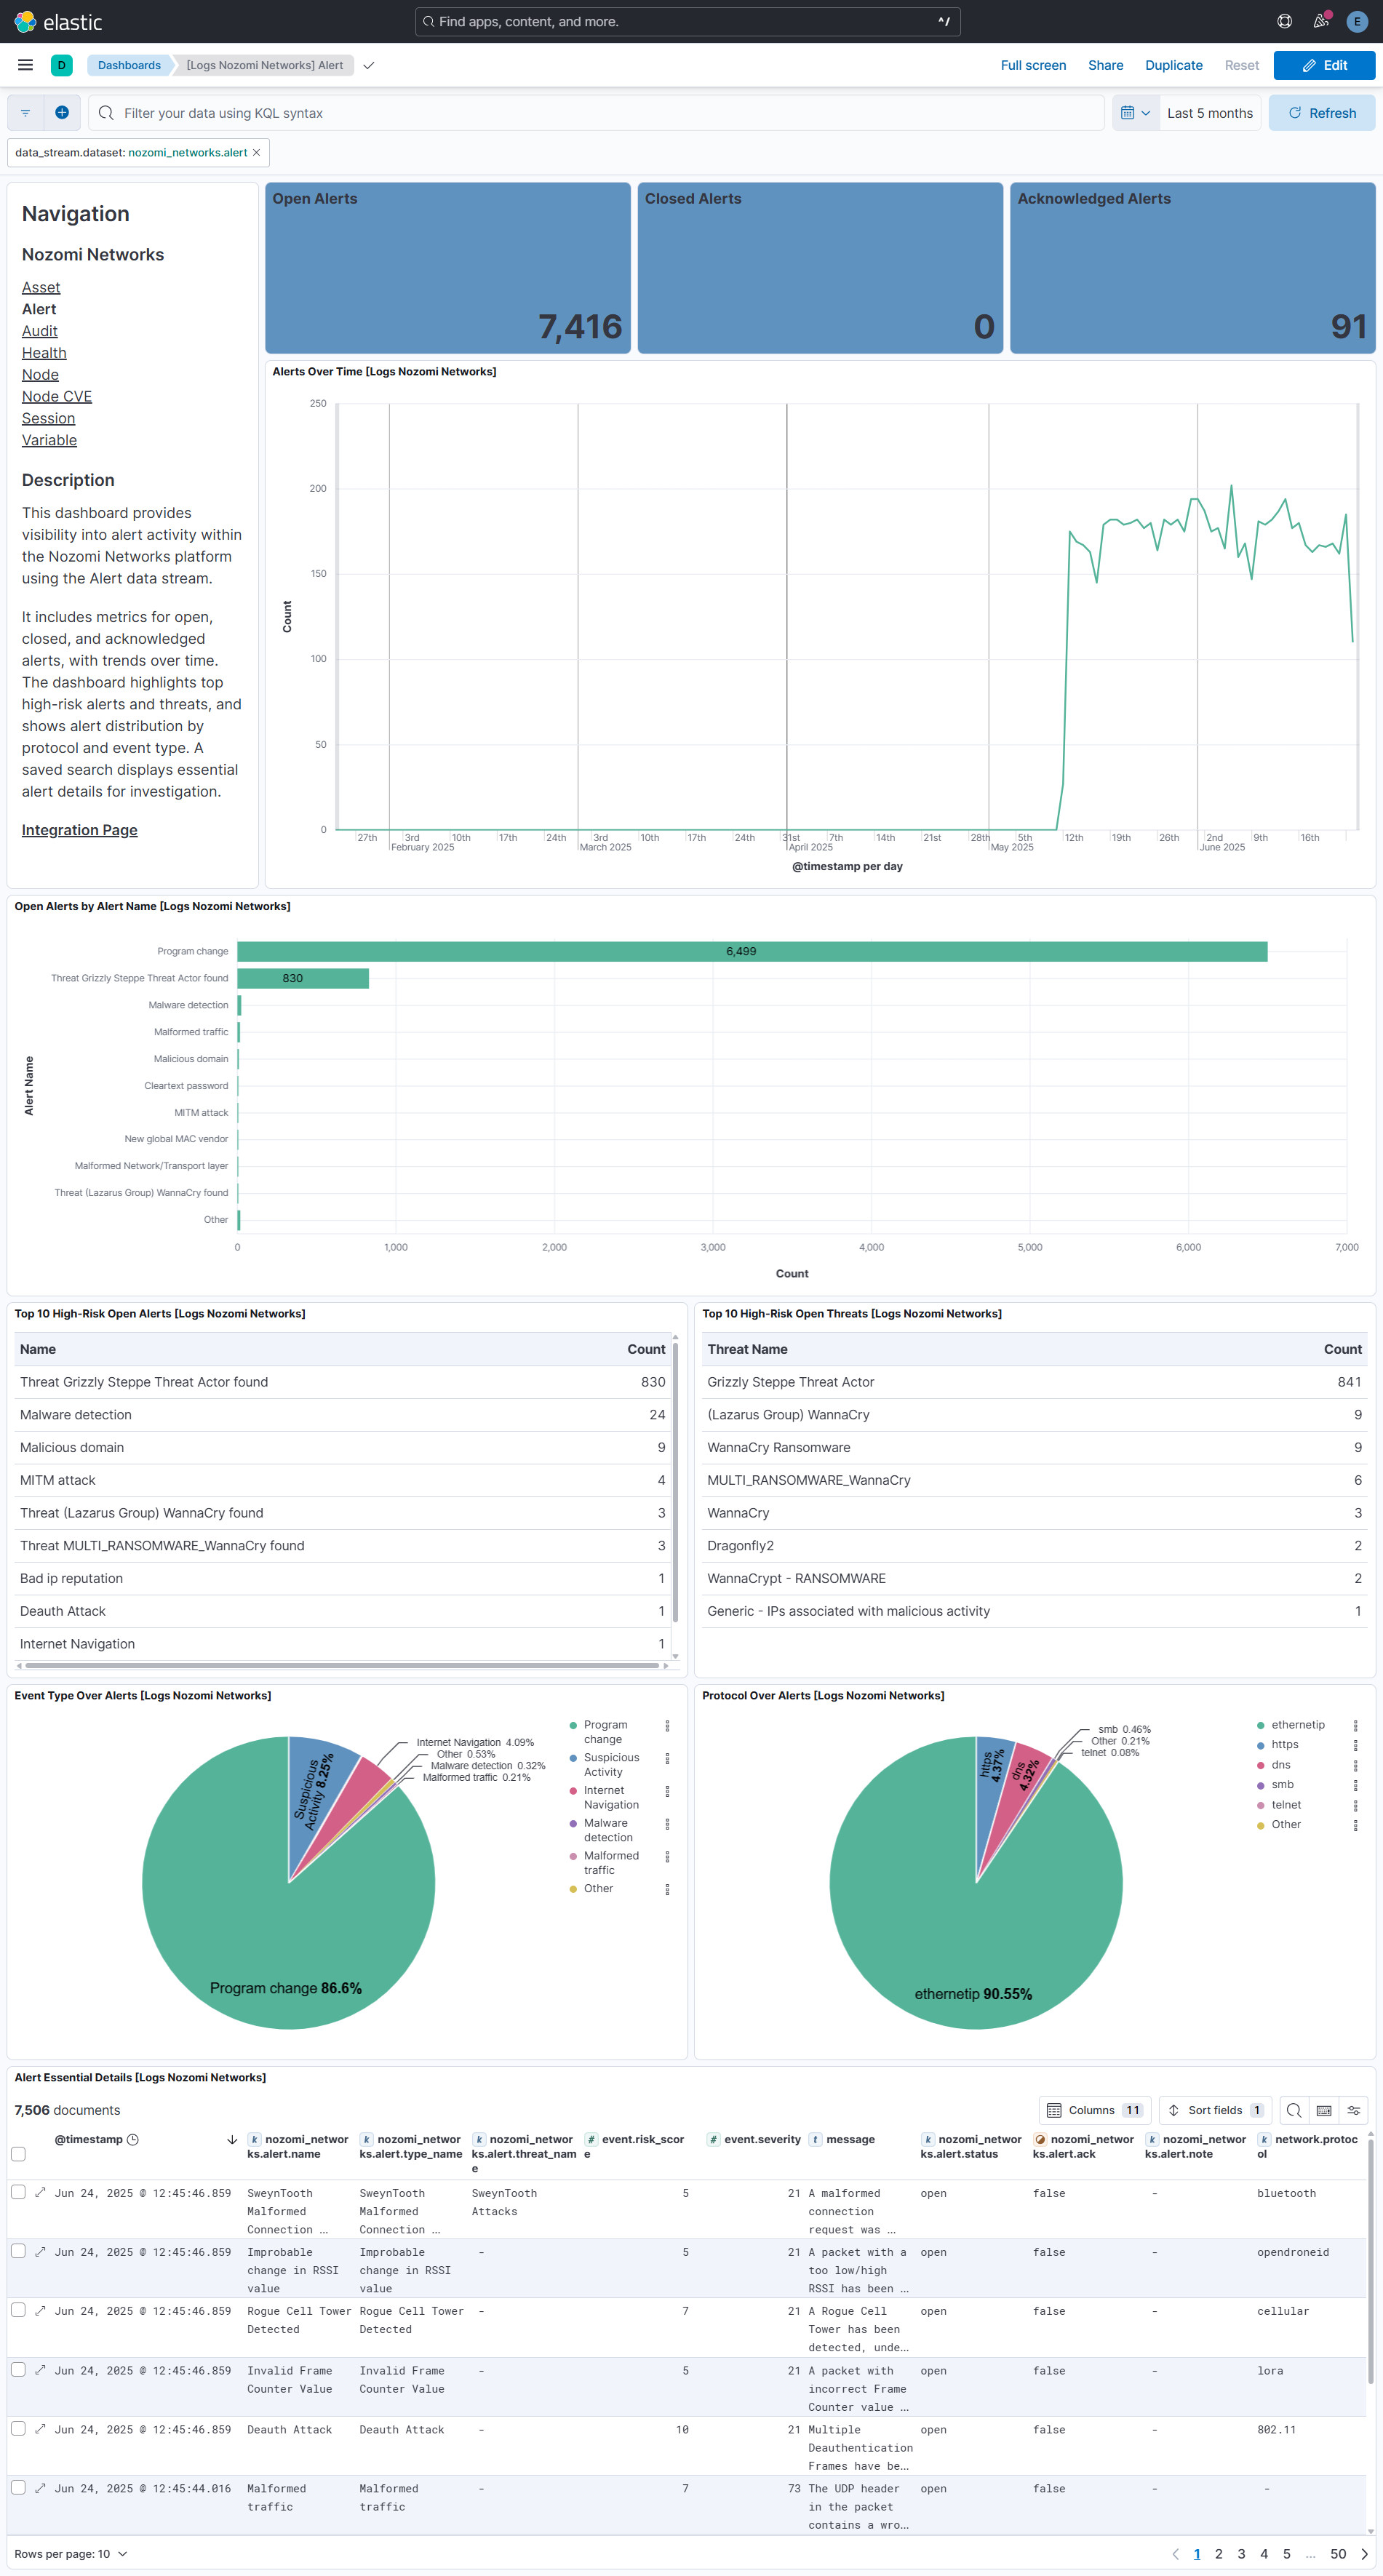Open the main hamburger navigation menu

pos(25,65)
